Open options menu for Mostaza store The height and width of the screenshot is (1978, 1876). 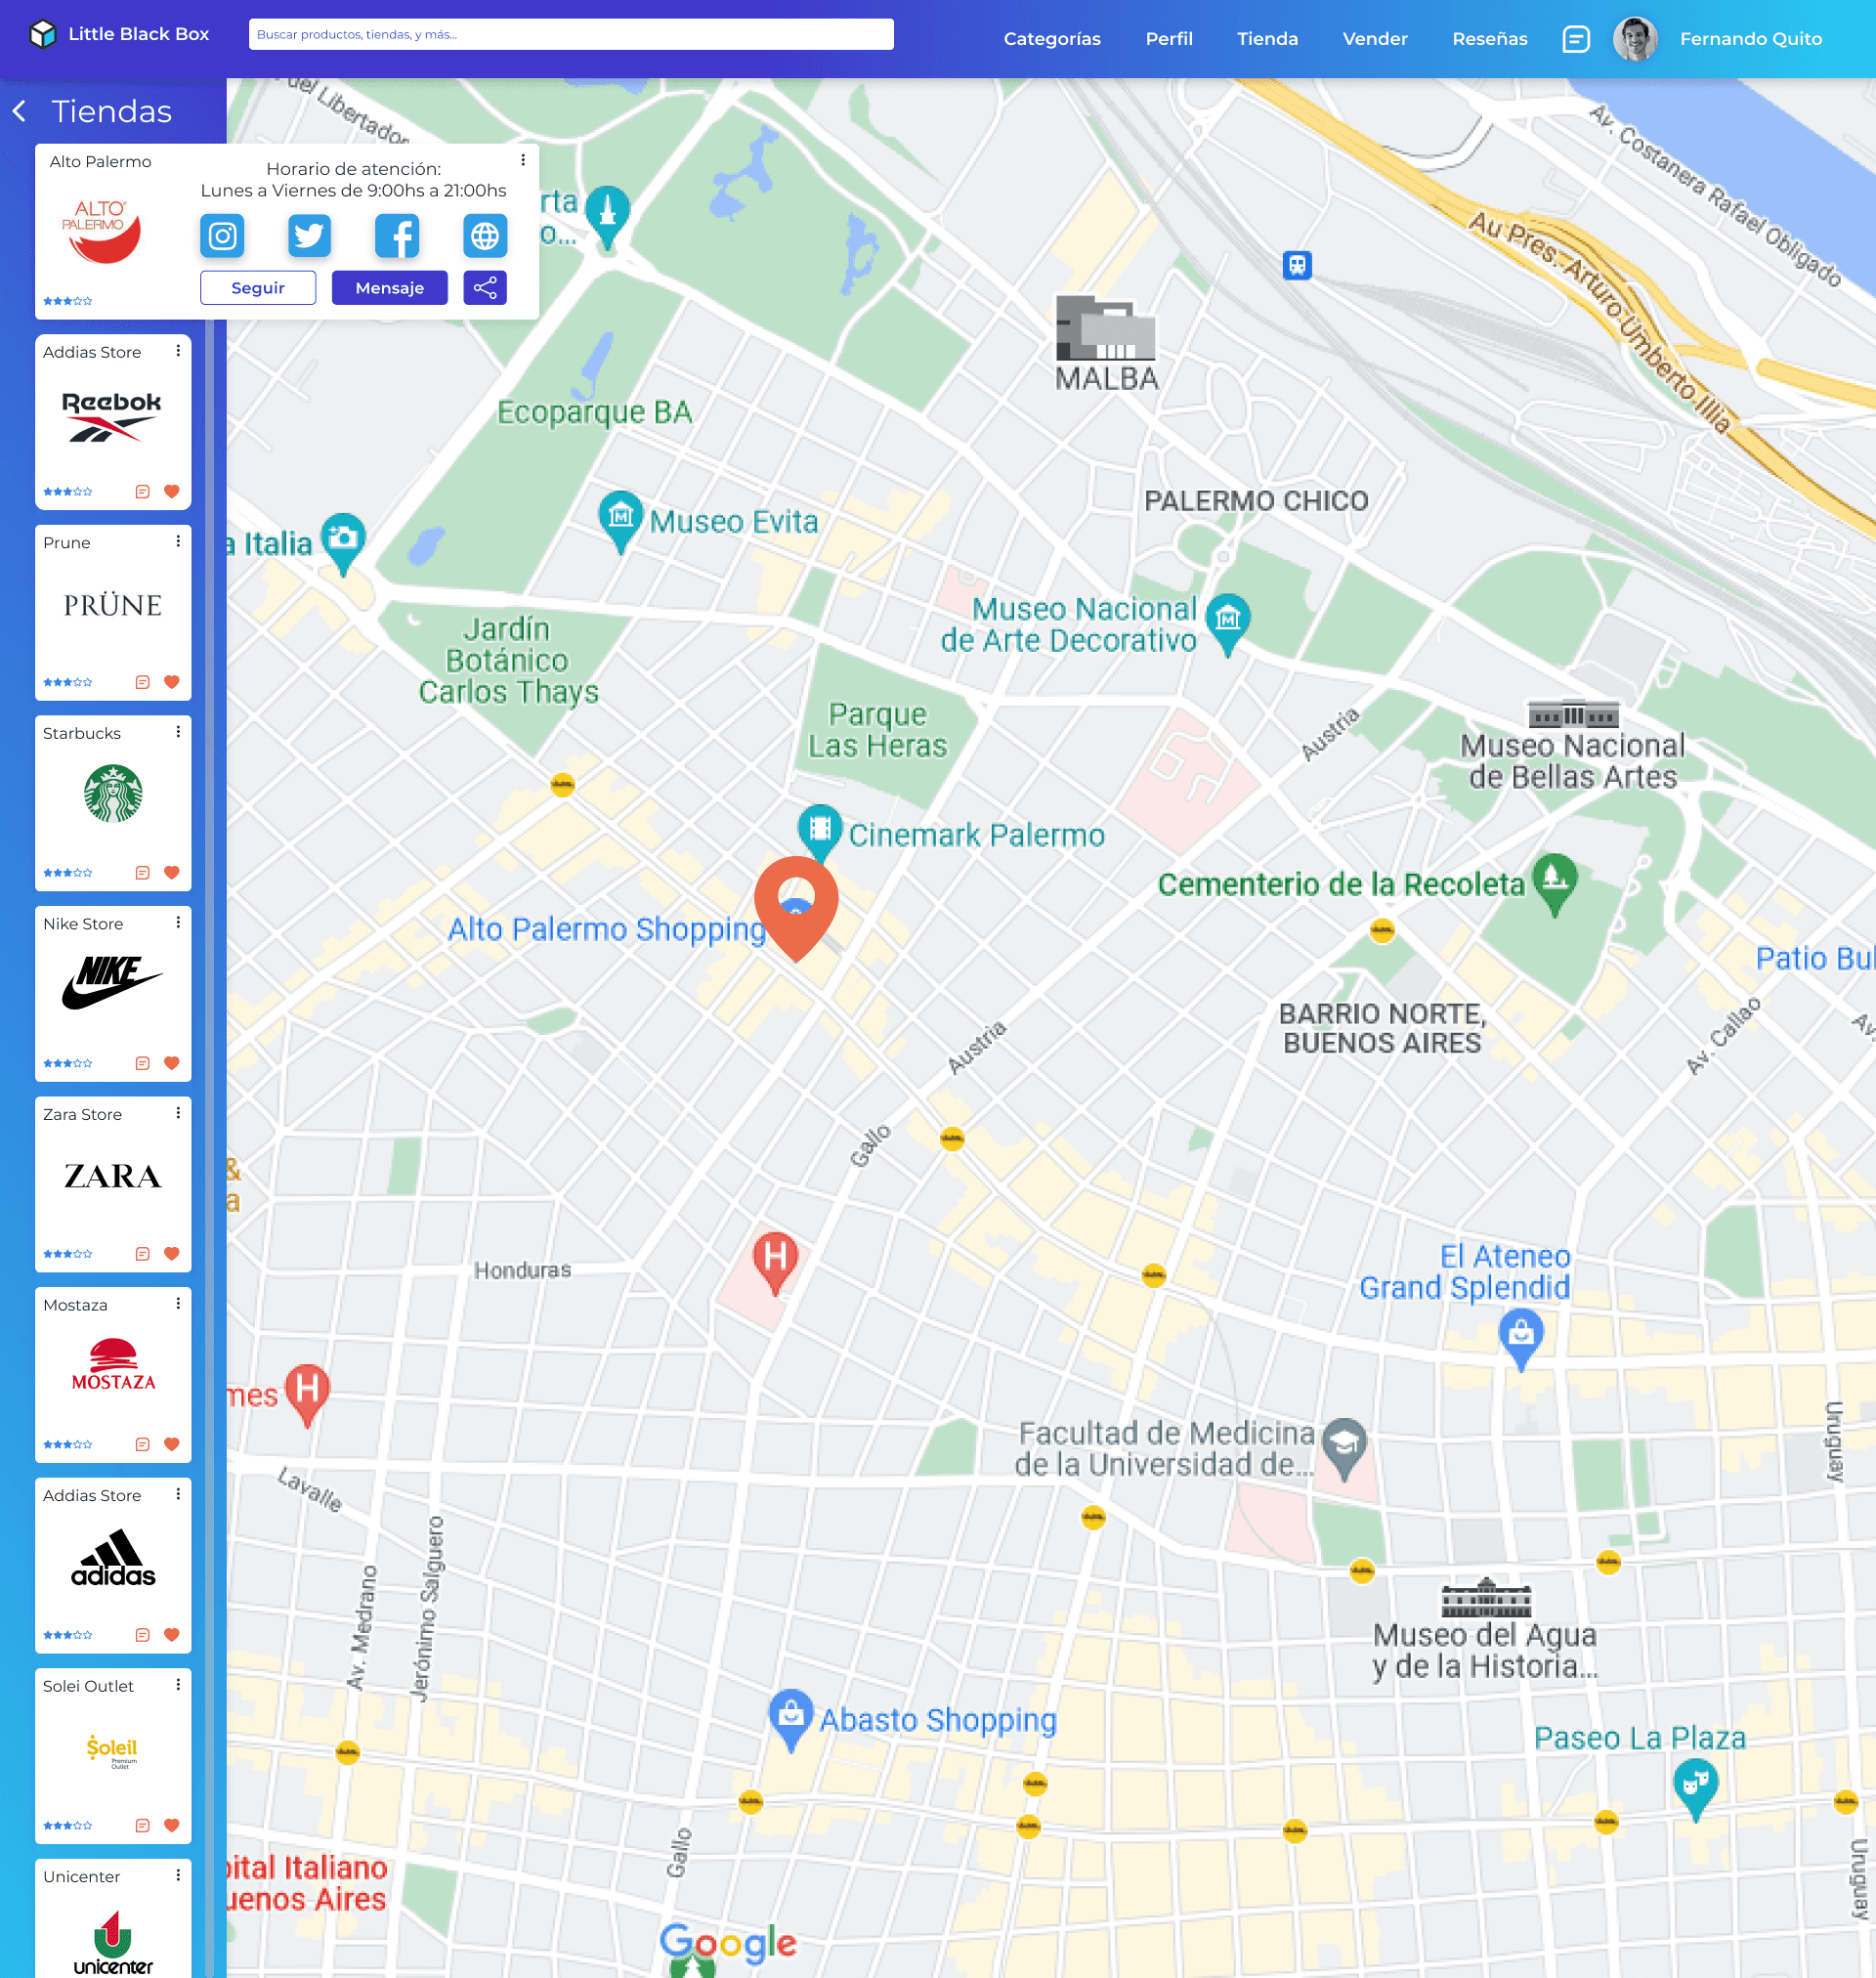[178, 1303]
